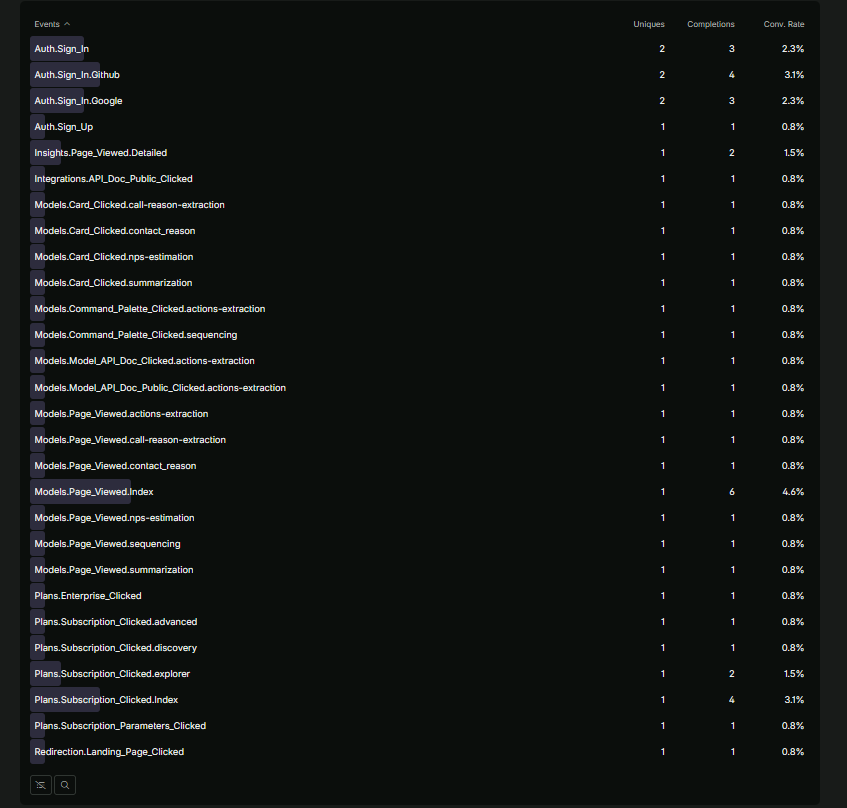
Task: Open Models.Command_Palette_Clicked.sequencing event
Action: (x=135, y=335)
